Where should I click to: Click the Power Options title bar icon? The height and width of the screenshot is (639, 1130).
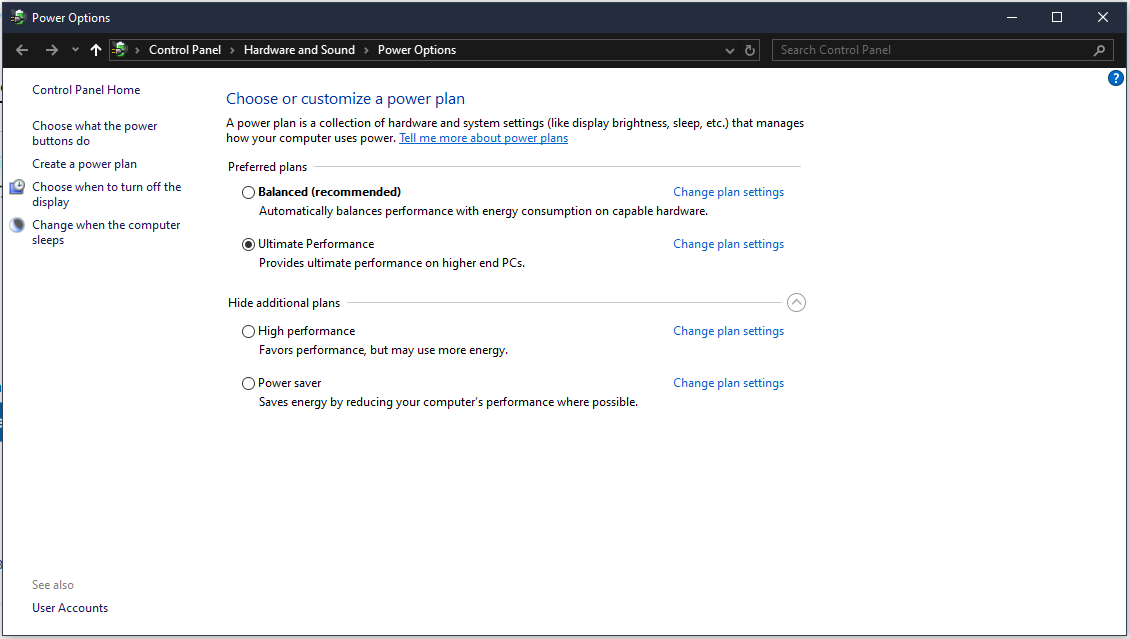tap(18, 17)
